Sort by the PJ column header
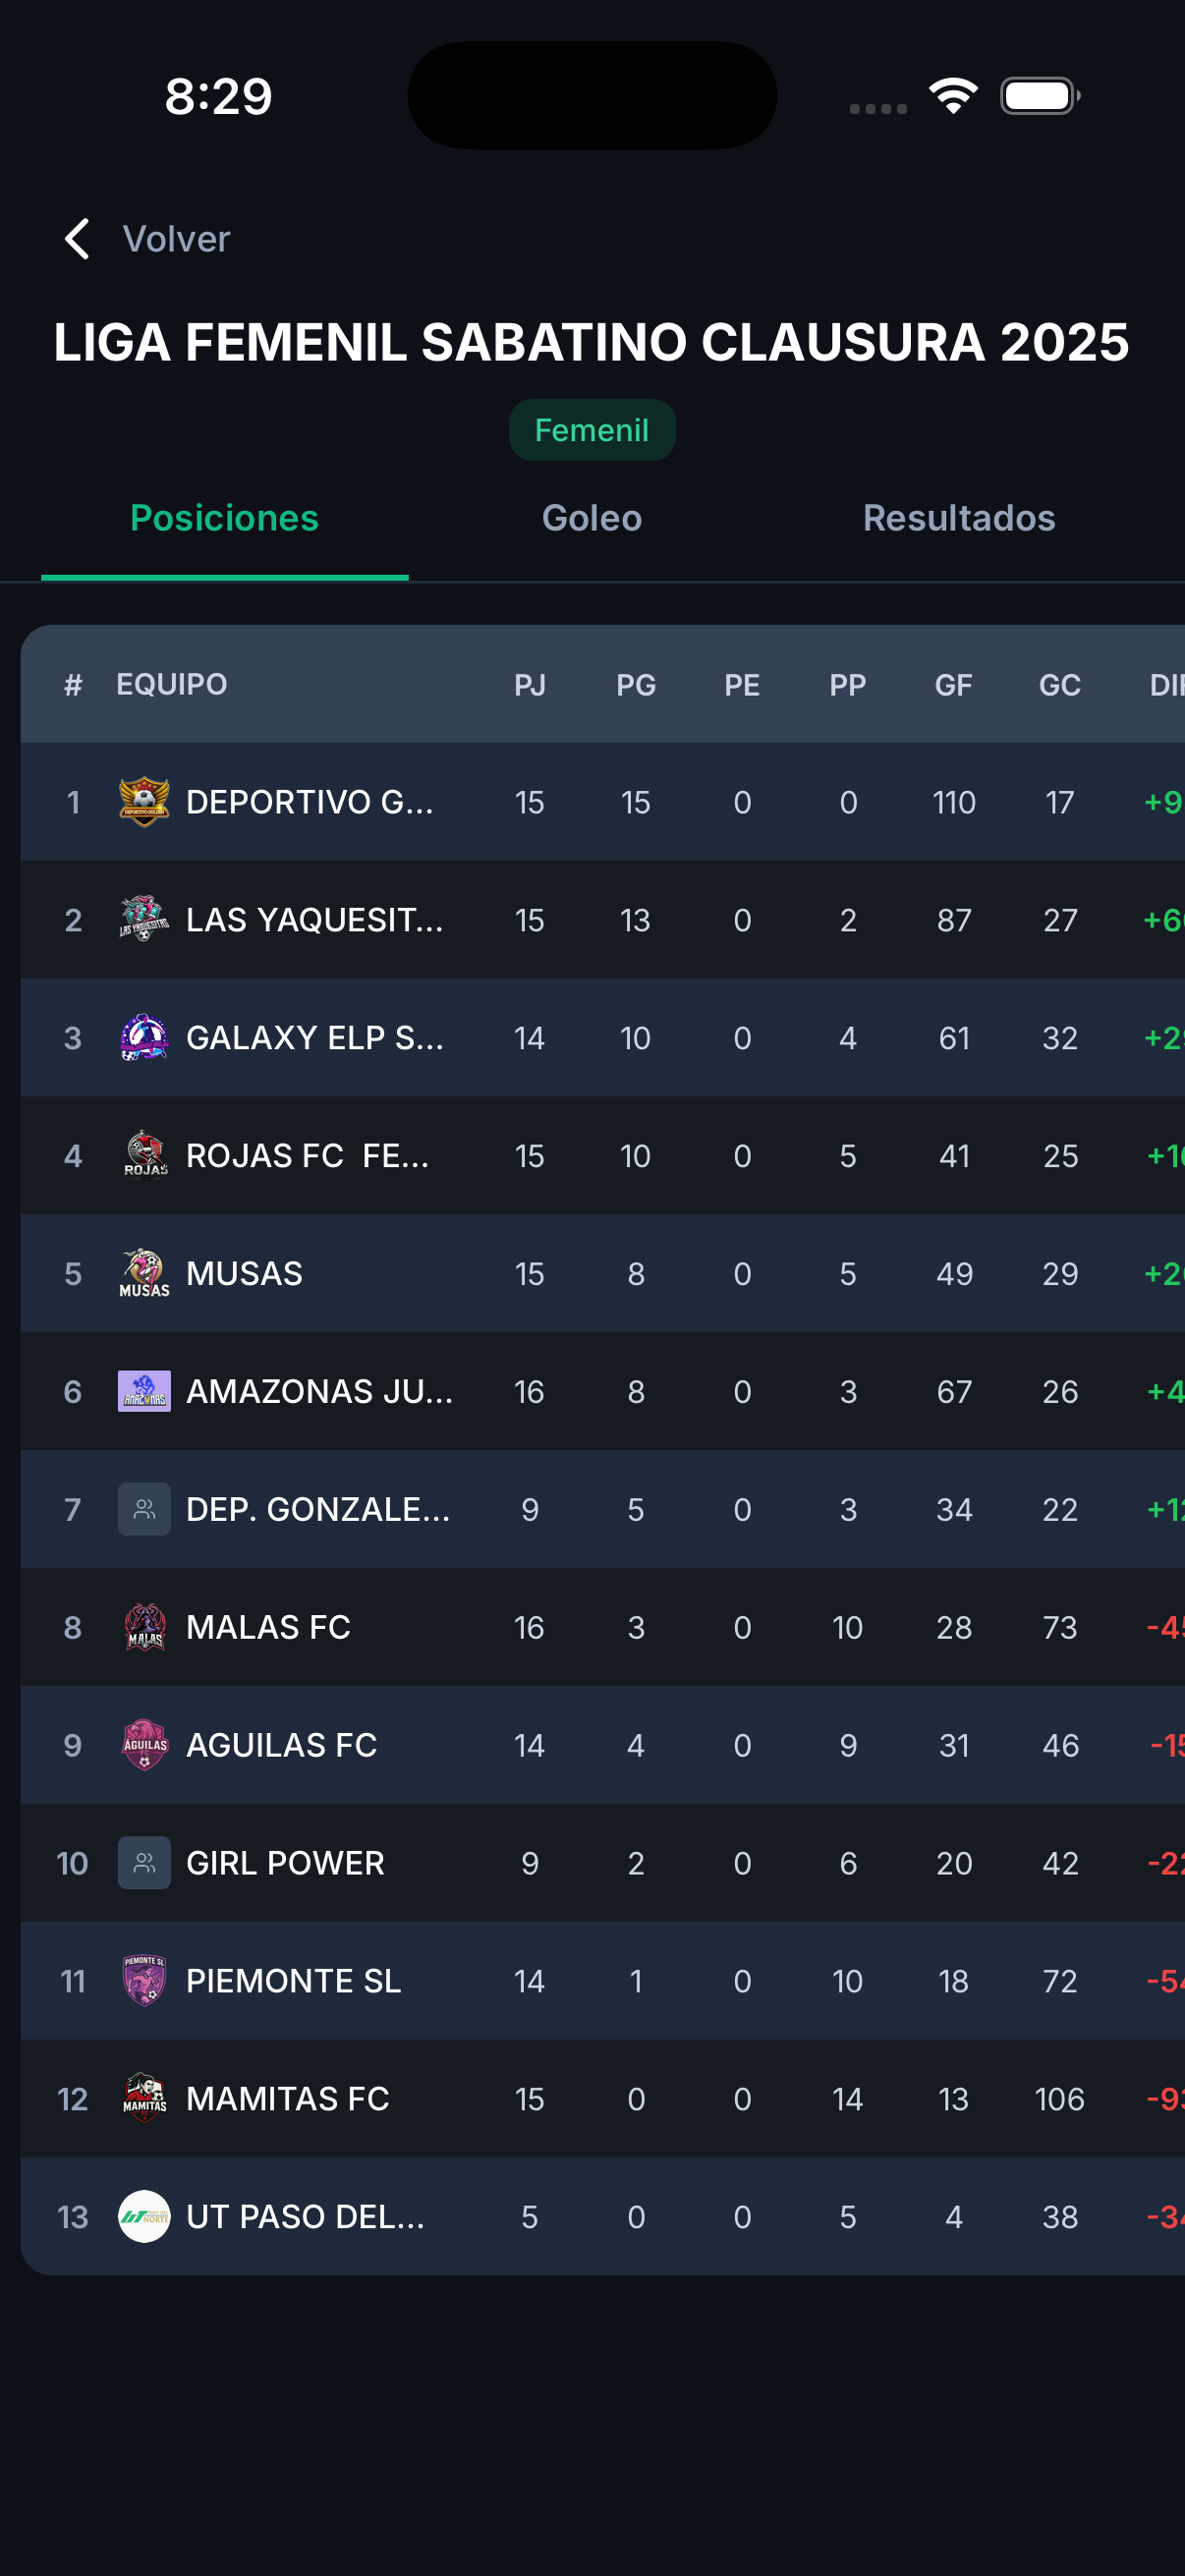 coord(530,684)
